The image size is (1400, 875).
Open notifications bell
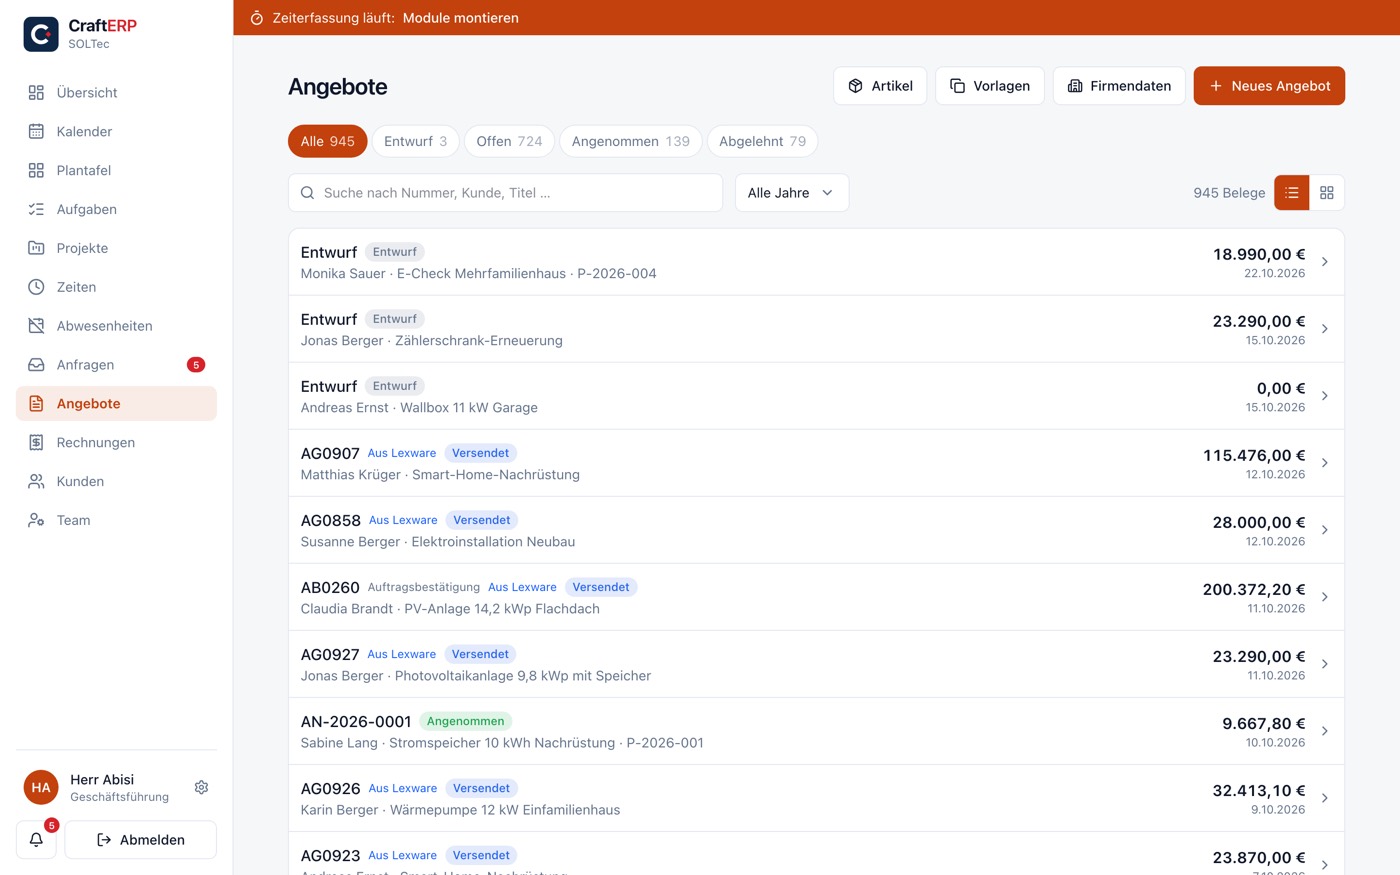coord(36,840)
